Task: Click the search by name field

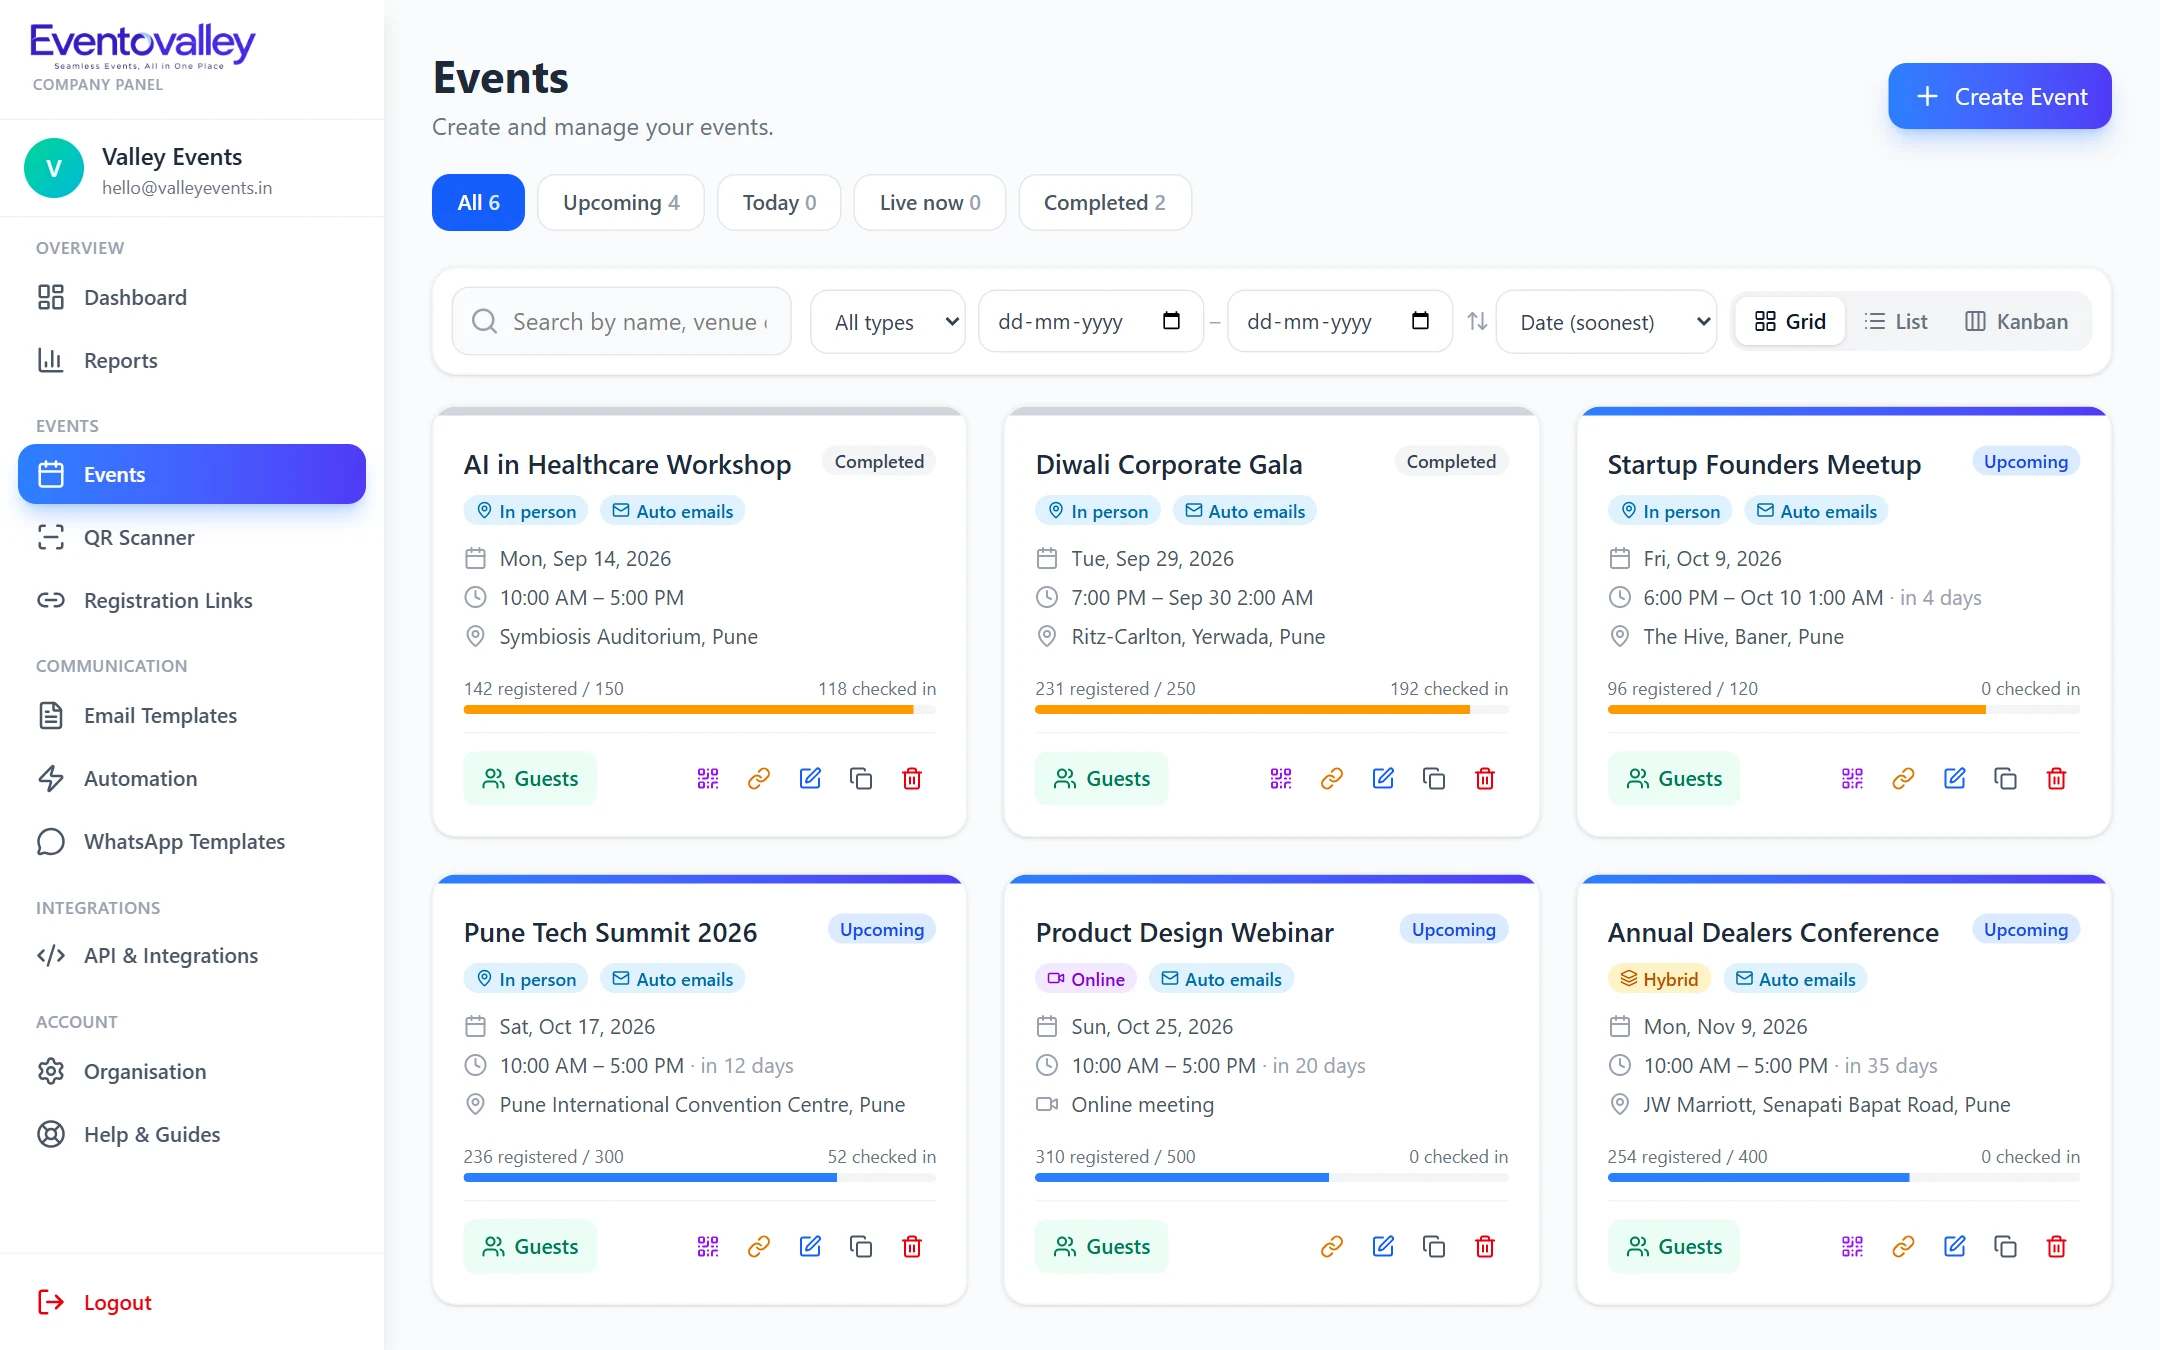Action: point(621,321)
